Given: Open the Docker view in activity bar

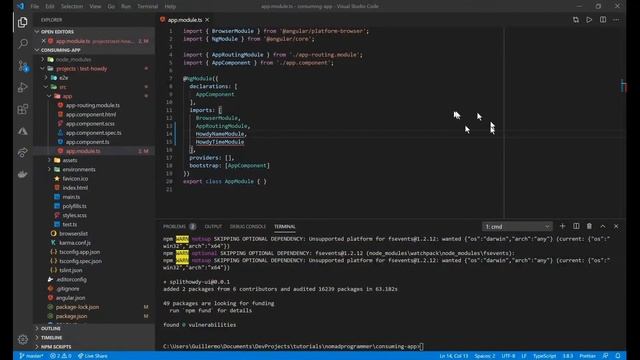Looking at the screenshot, I should pyautogui.click(x=23, y=174).
